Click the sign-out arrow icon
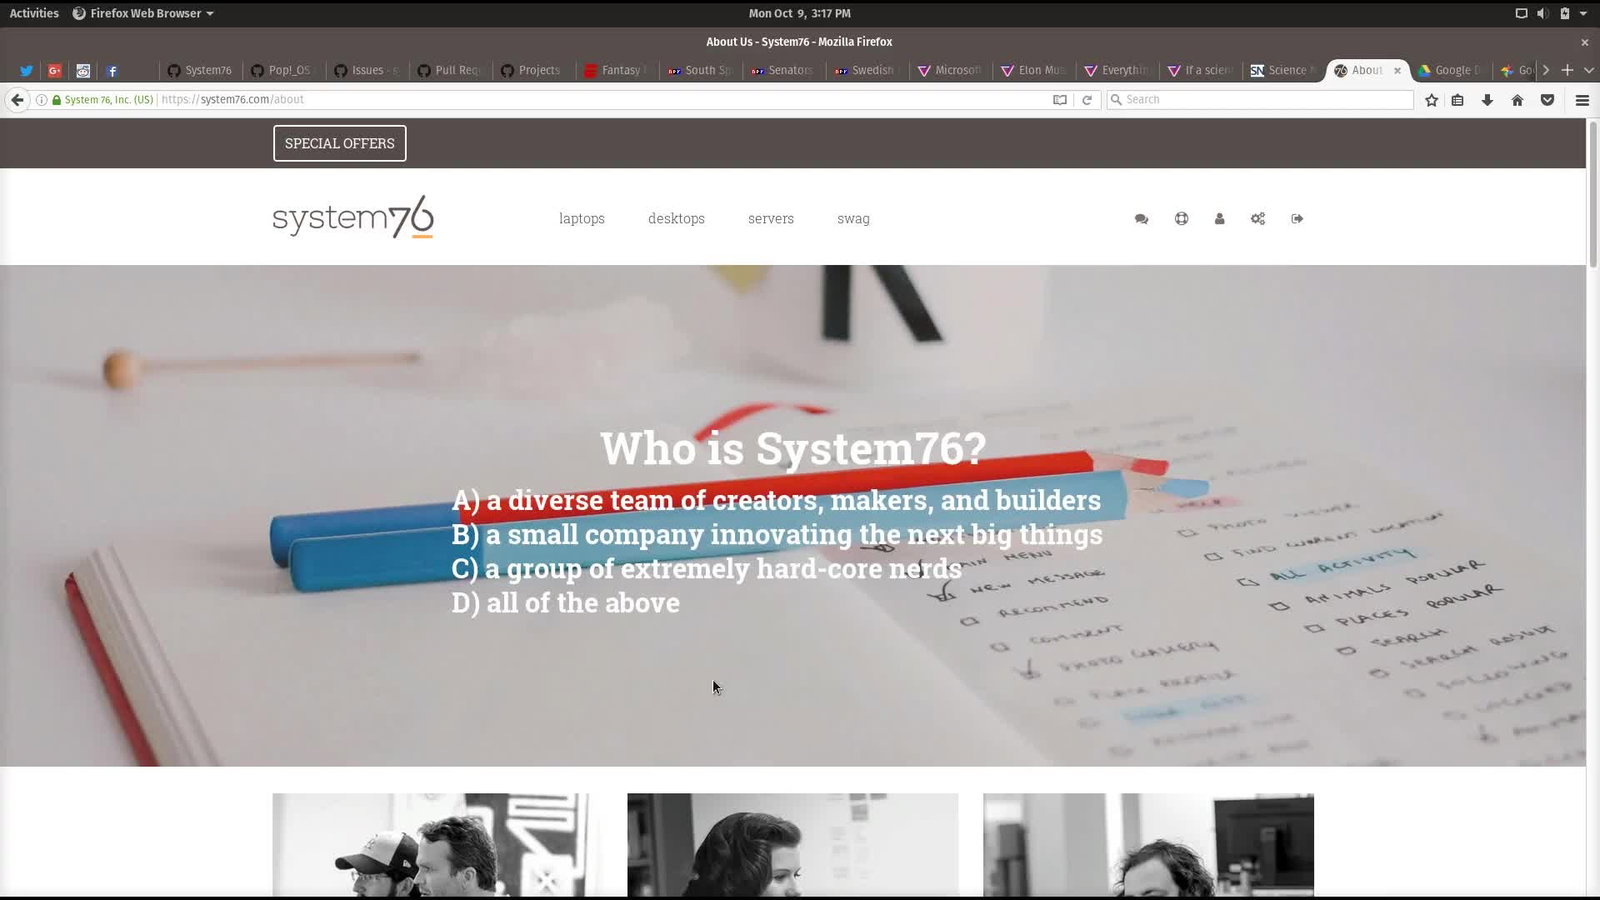 pyautogui.click(x=1297, y=219)
